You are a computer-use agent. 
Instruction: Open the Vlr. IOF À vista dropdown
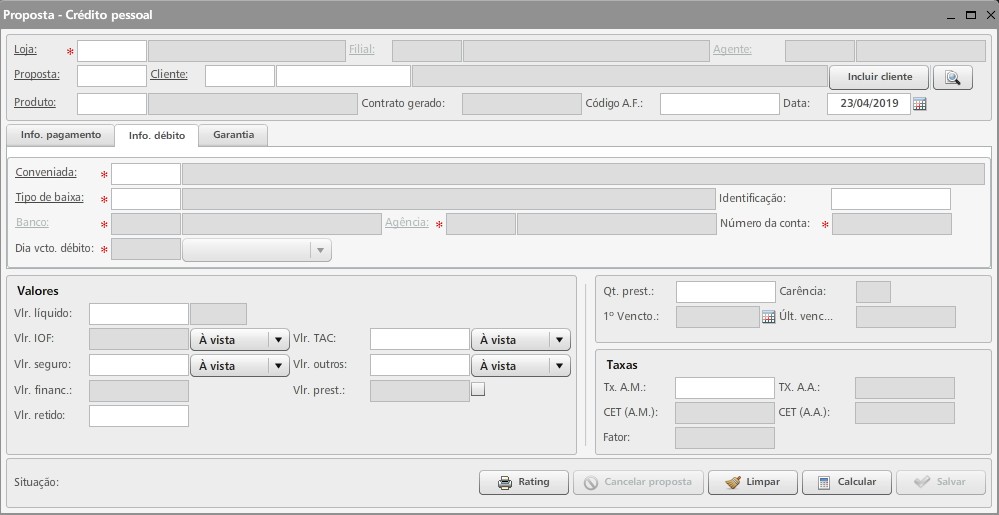click(240, 340)
